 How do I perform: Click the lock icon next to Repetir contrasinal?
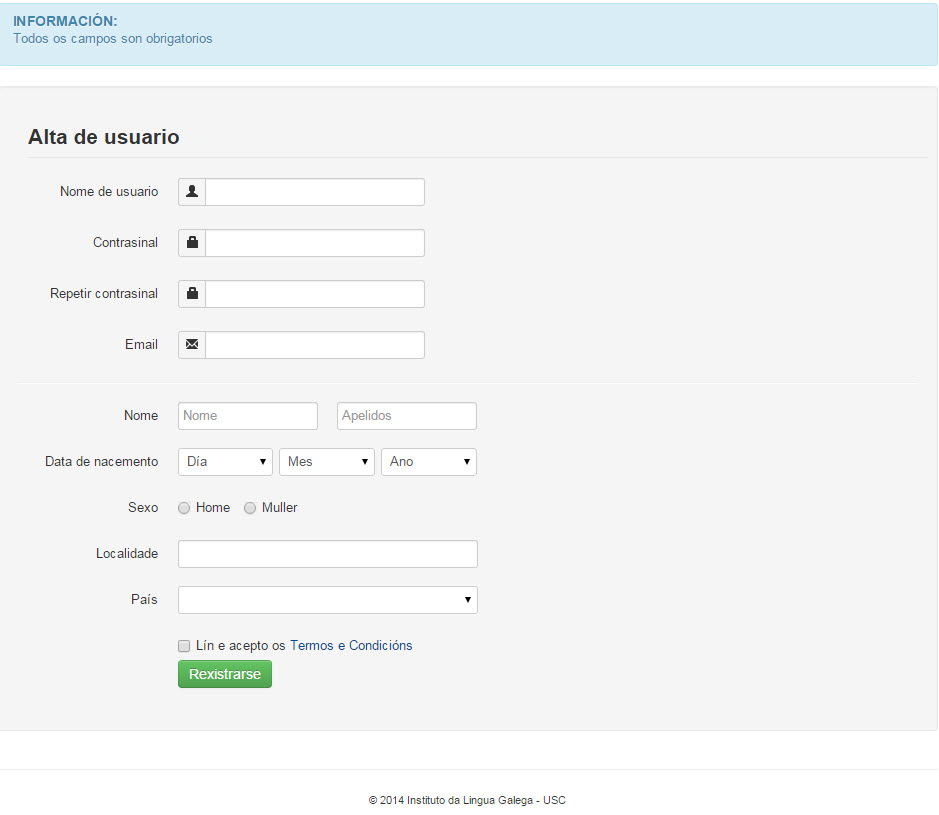192,294
